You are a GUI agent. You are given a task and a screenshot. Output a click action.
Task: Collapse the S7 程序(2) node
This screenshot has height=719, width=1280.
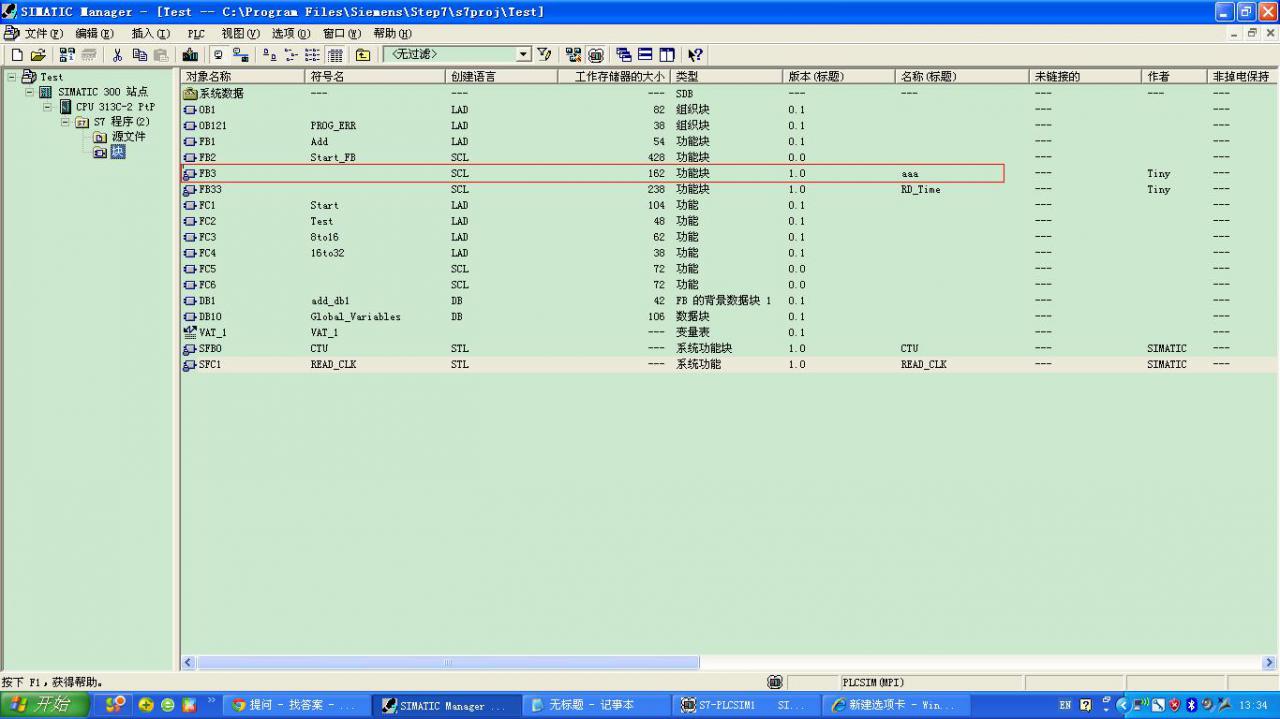point(65,122)
